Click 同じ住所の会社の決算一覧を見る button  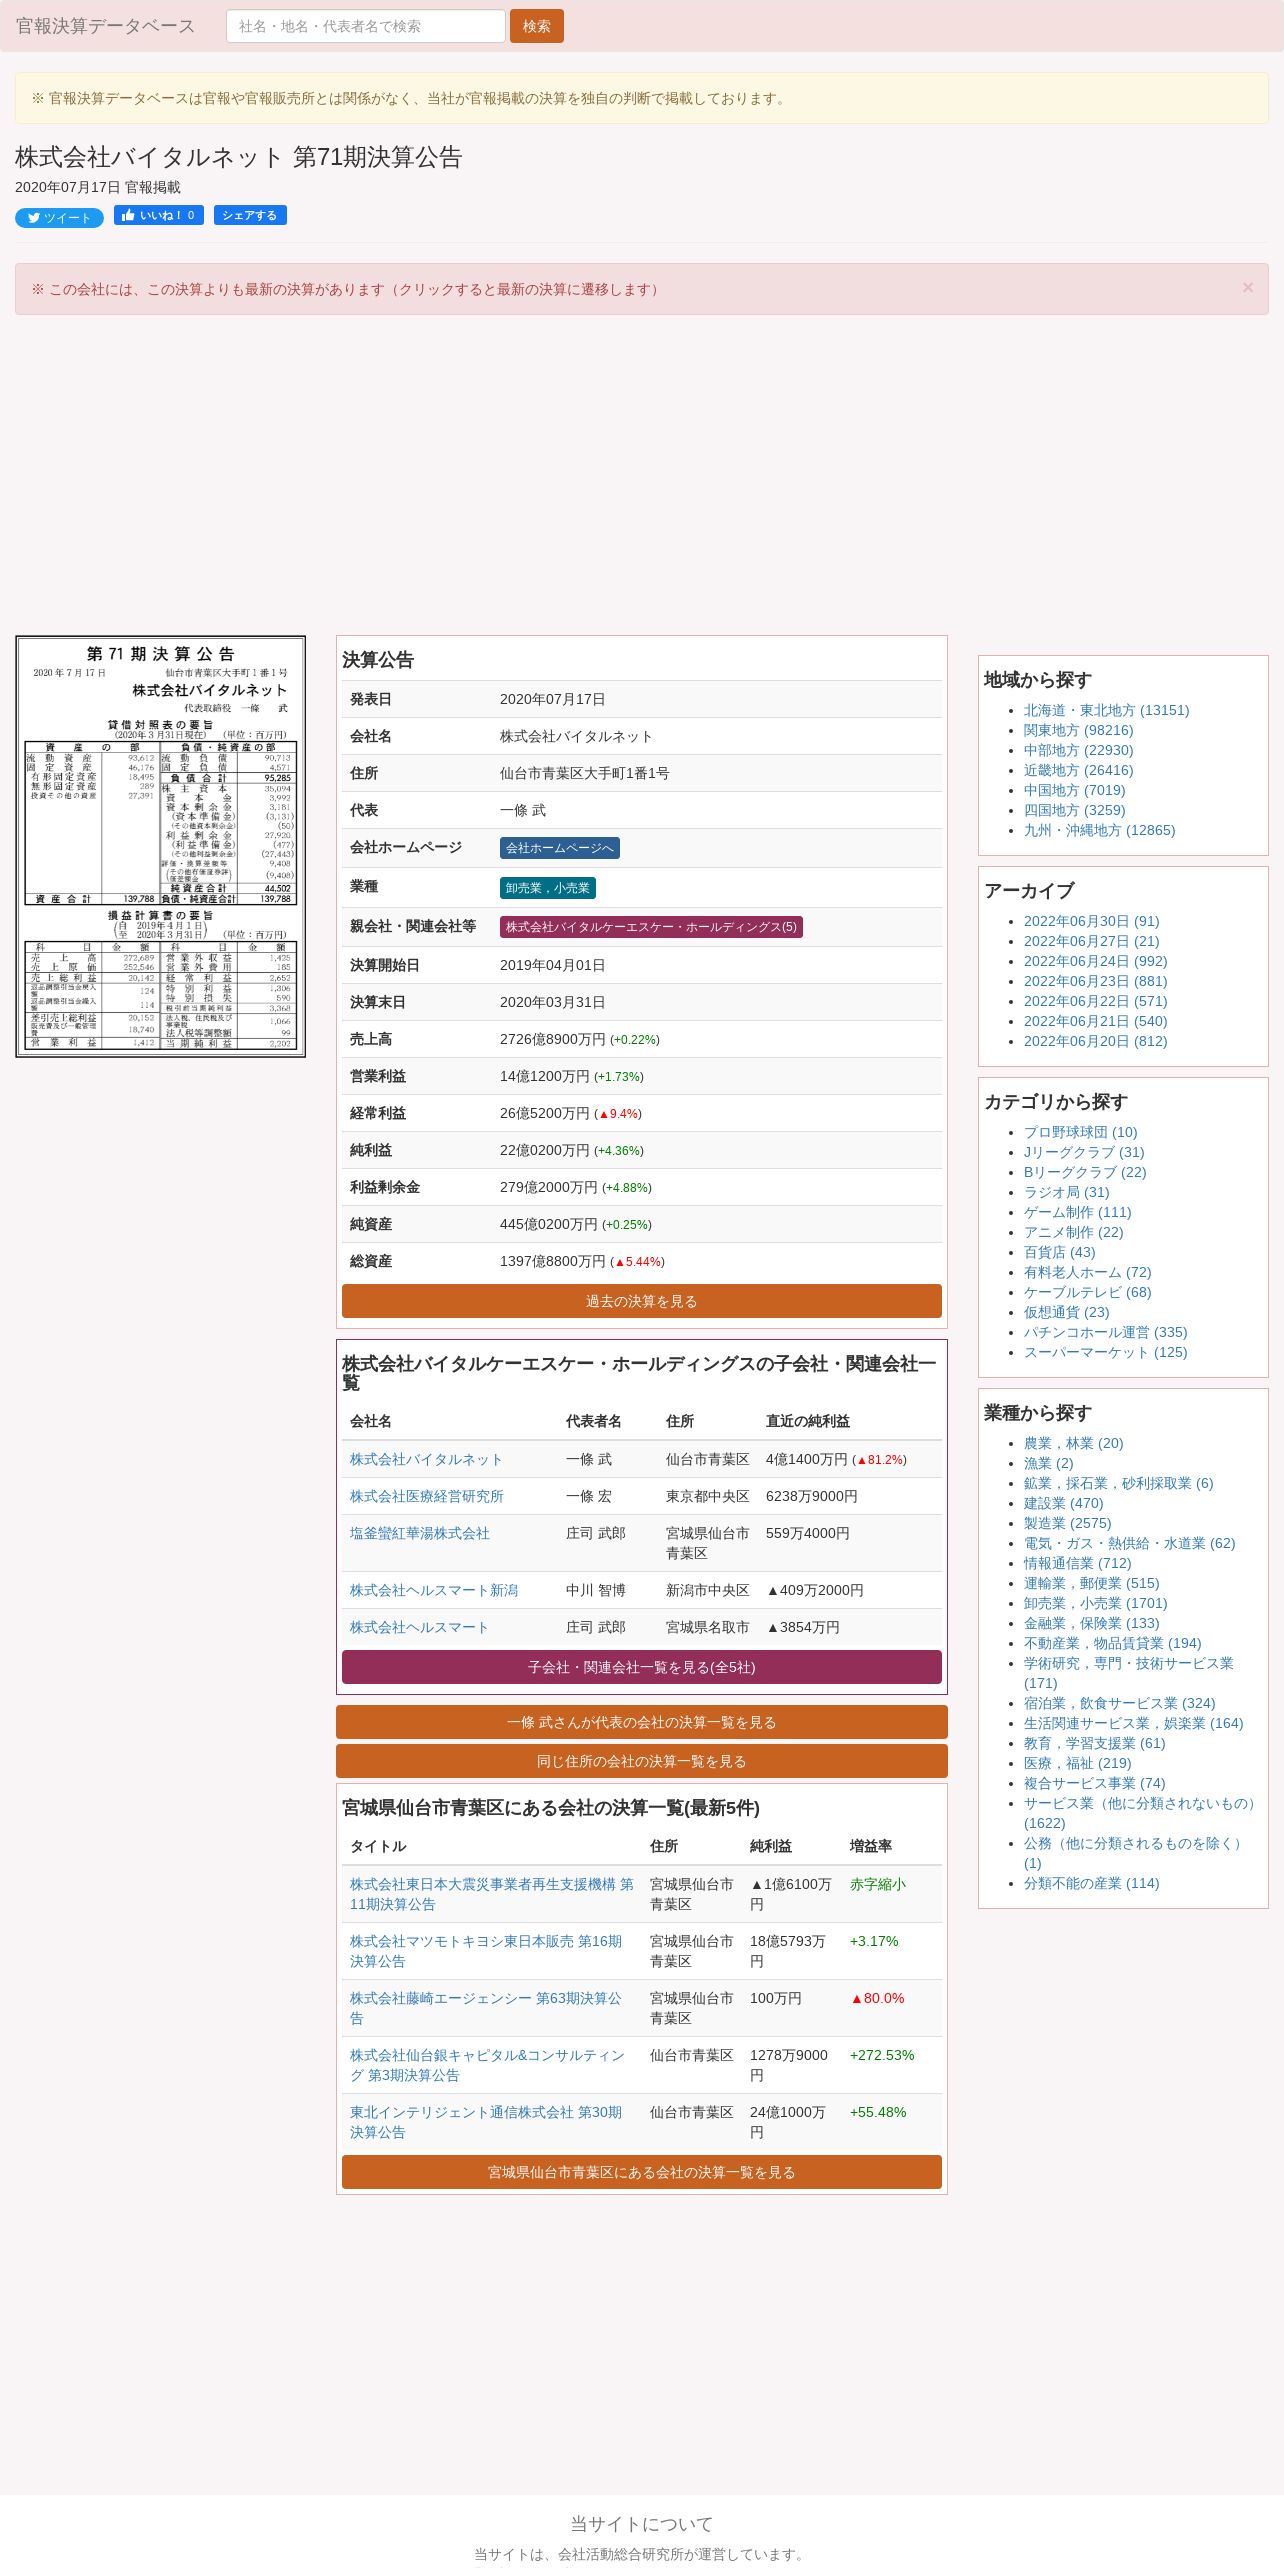click(x=642, y=1761)
